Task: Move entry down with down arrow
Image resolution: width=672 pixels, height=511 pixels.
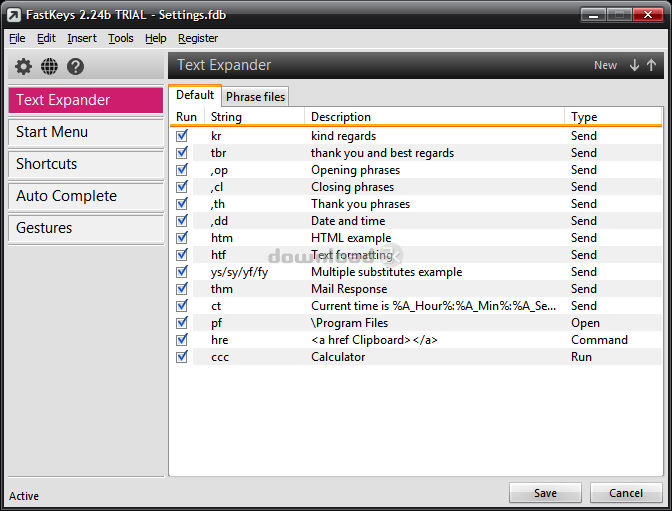Action: pos(634,65)
